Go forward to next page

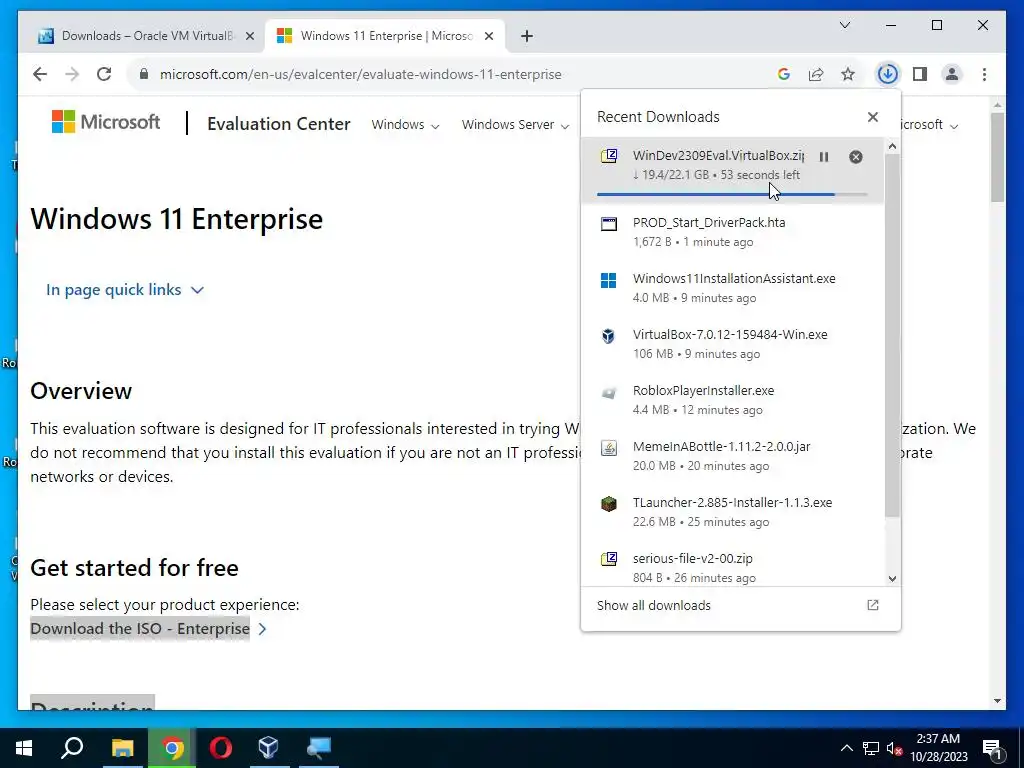(x=72, y=74)
